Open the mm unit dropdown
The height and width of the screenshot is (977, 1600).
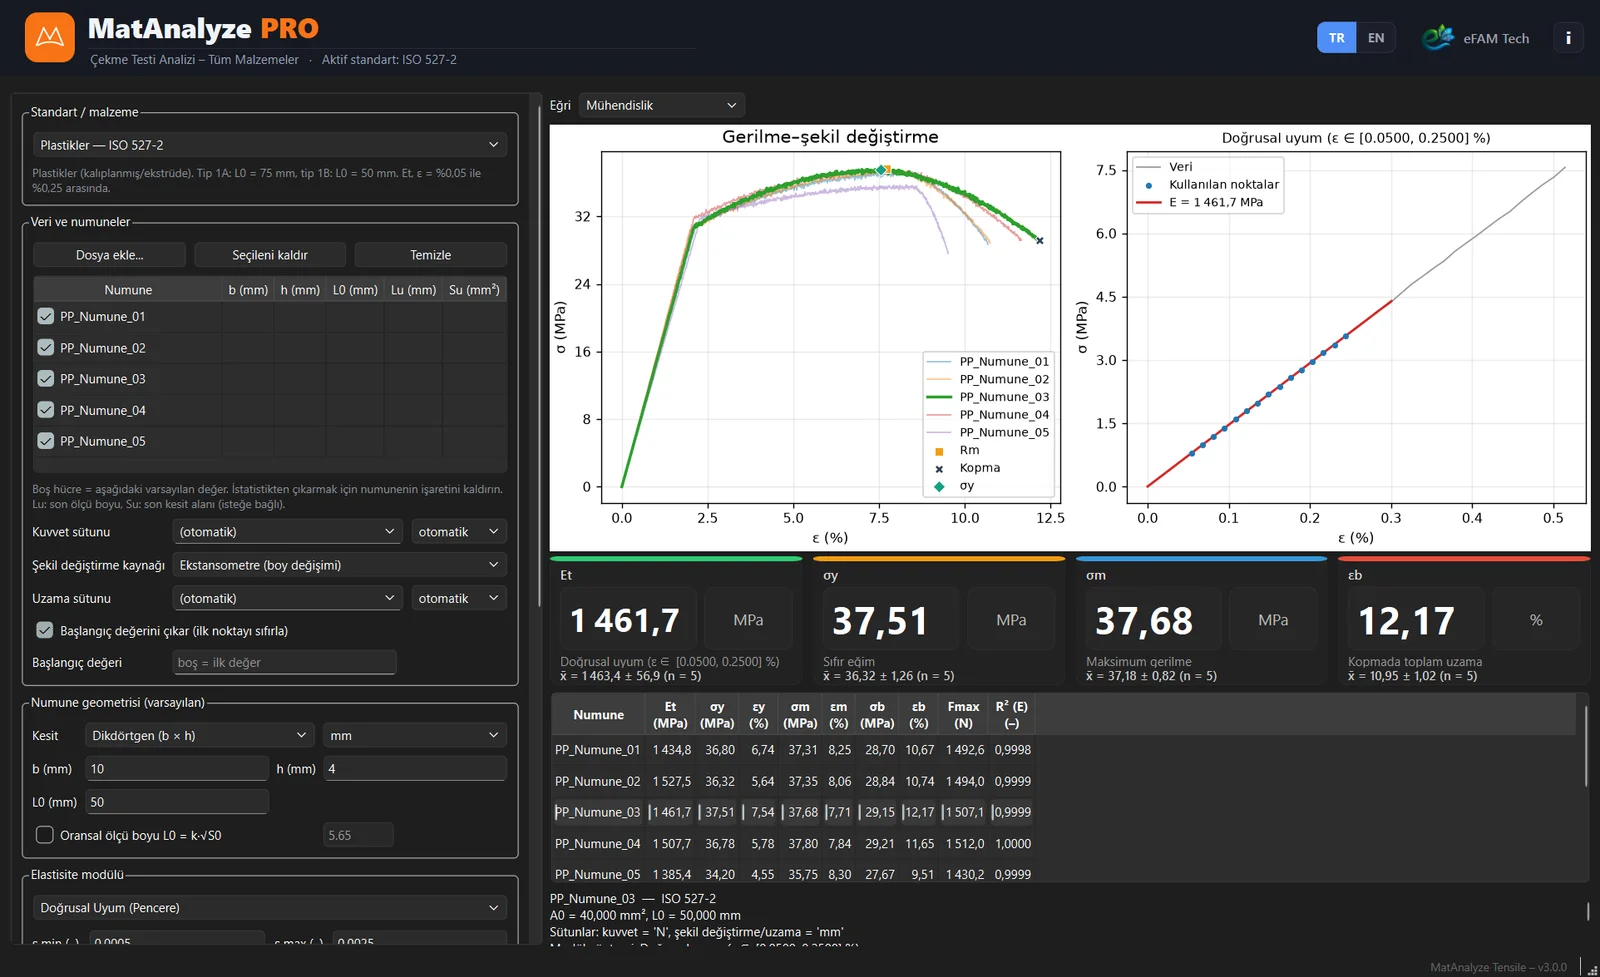pyautogui.click(x=415, y=735)
